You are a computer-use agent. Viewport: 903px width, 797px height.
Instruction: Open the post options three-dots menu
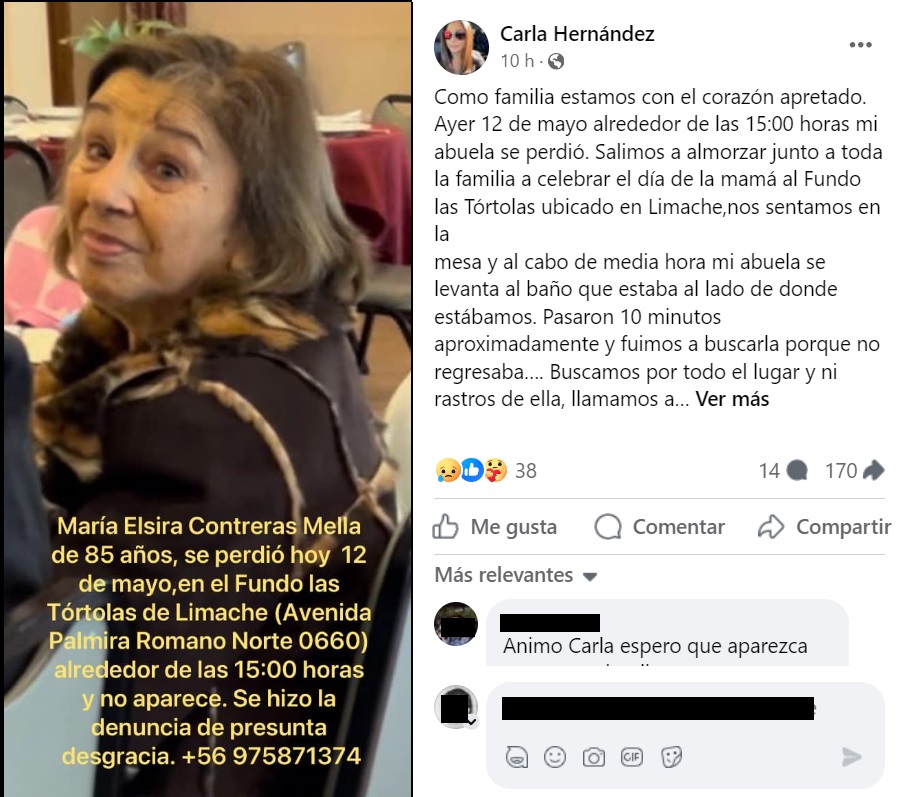pyautogui.click(x=860, y=45)
